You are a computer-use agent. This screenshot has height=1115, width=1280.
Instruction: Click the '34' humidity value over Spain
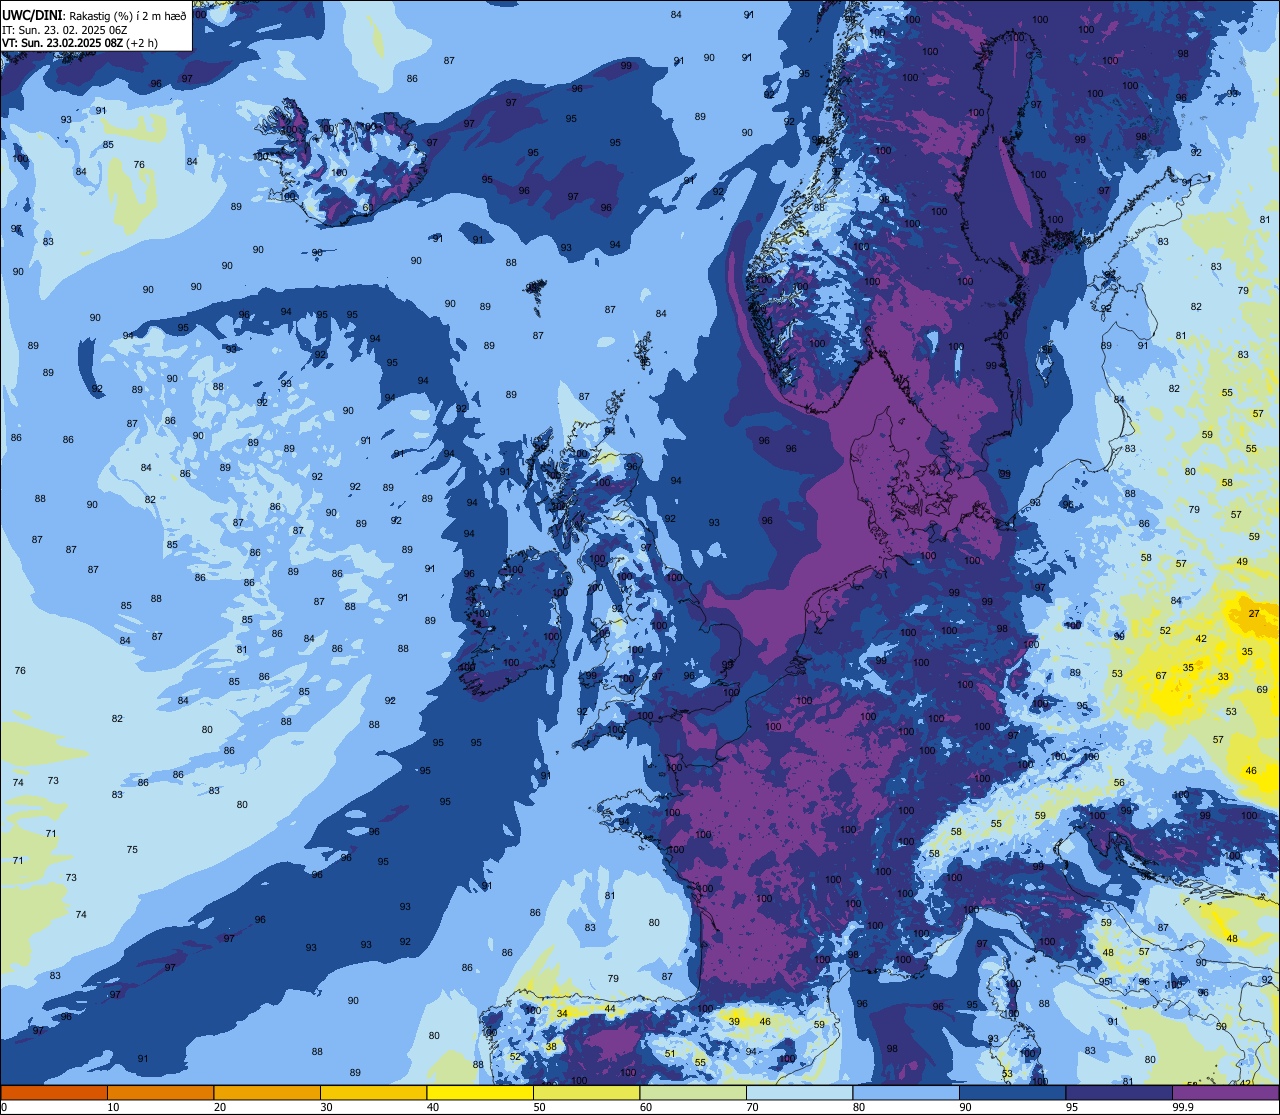point(562,1013)
